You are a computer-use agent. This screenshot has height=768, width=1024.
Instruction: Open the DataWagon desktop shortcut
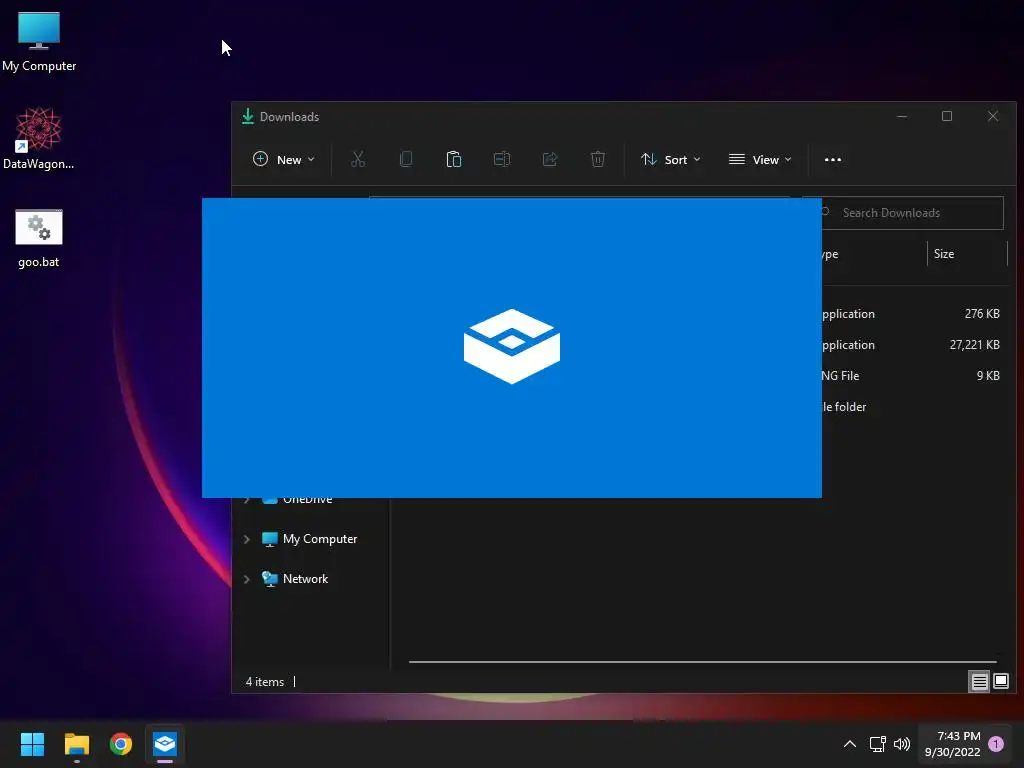(x=39, y=138)
